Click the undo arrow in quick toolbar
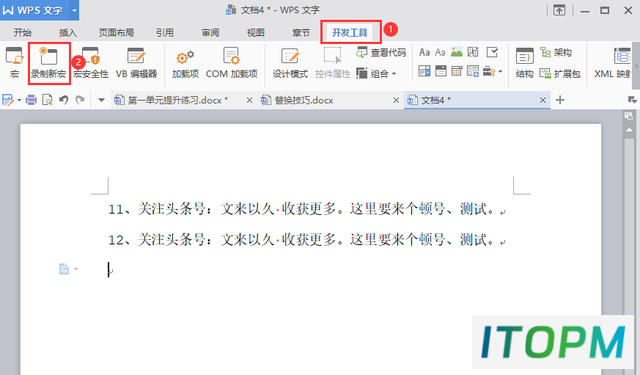This screenshot has width=640, height=375. click(64, 100)
